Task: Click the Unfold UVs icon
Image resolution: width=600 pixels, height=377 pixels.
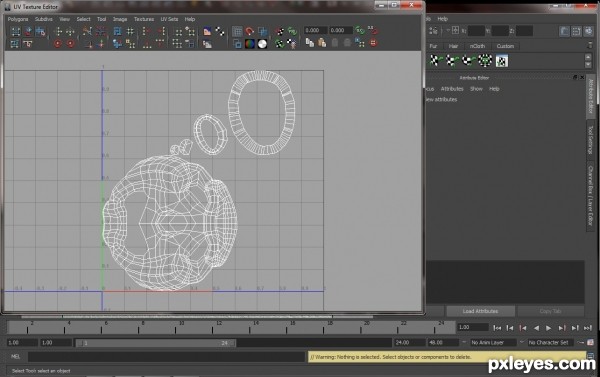Action: (x=117, y=44)
